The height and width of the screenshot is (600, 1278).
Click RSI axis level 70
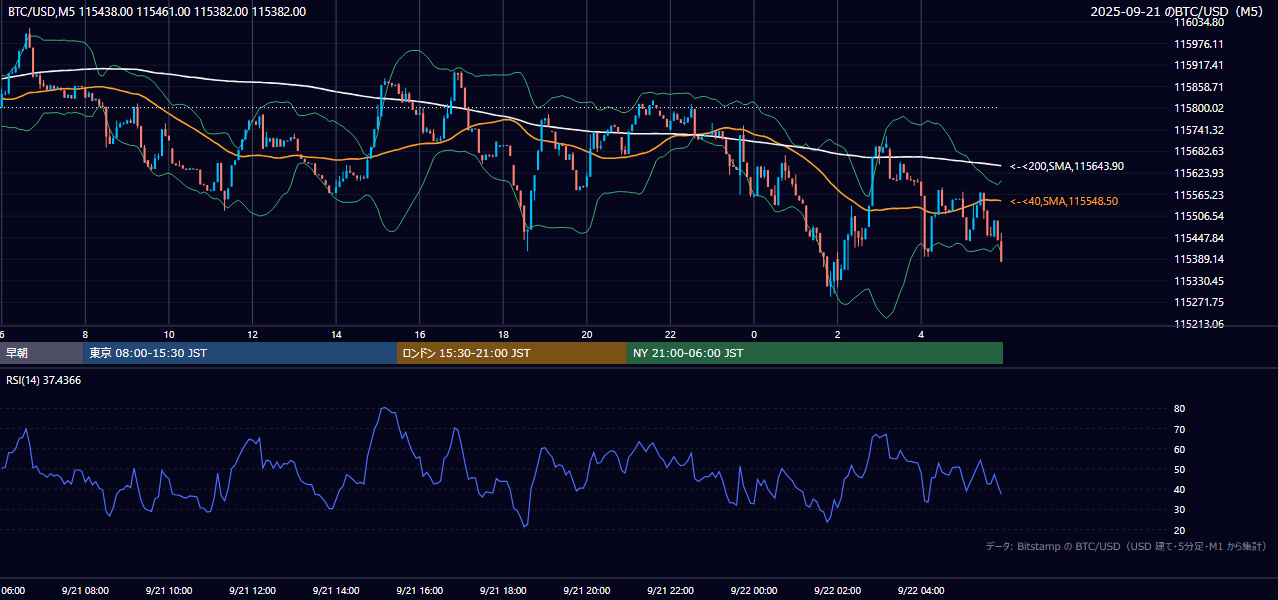(1179, 429)
